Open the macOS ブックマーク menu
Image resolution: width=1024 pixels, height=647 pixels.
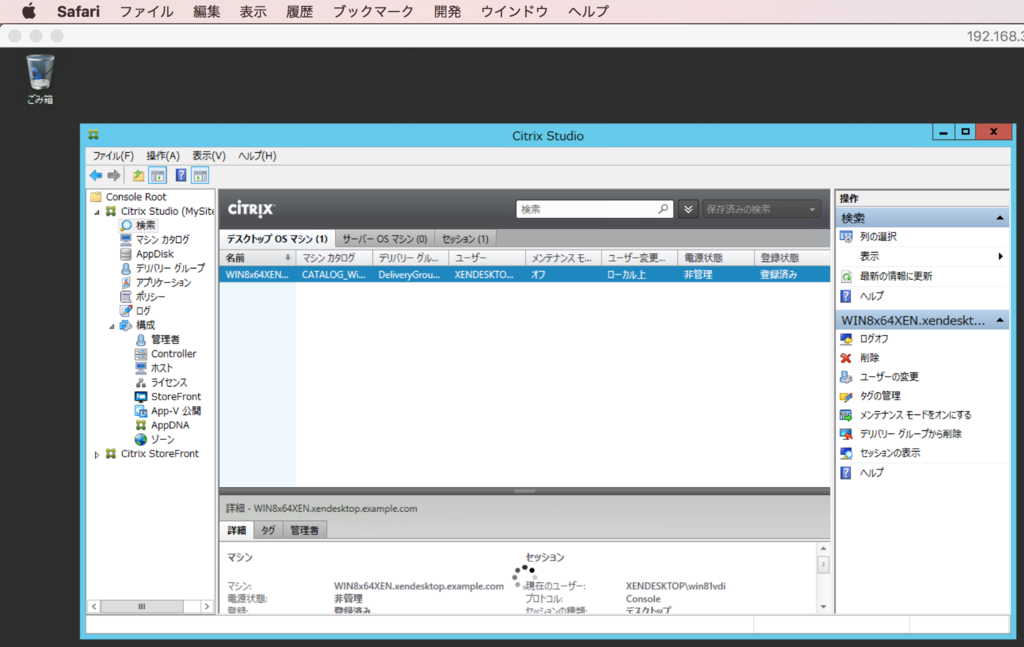373,11
